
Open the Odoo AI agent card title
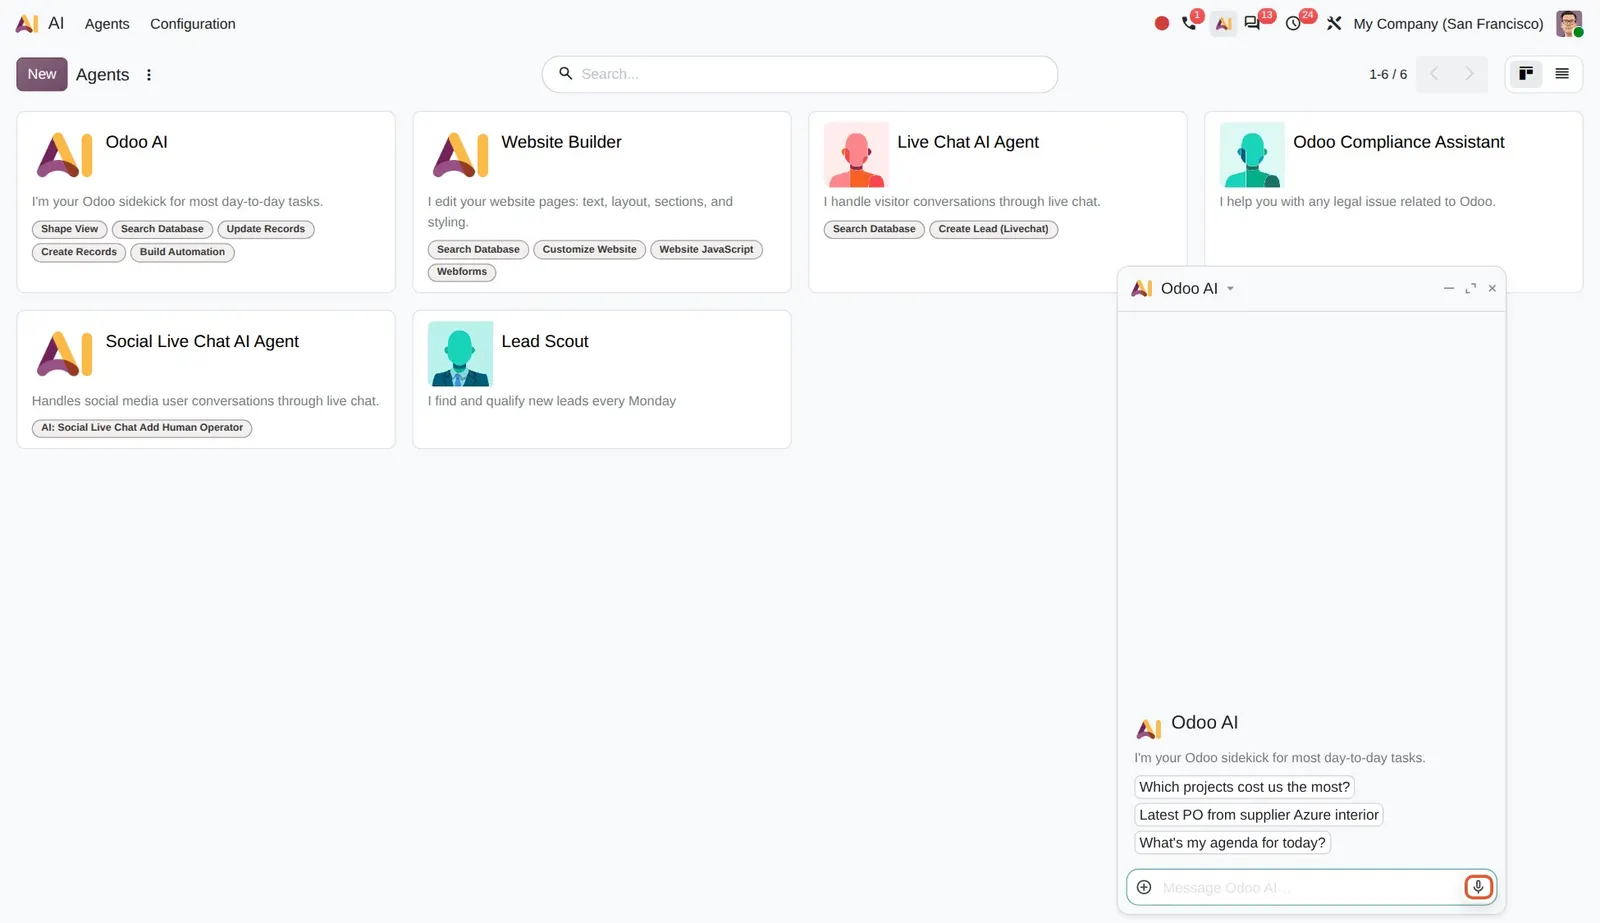coord(137,142)
